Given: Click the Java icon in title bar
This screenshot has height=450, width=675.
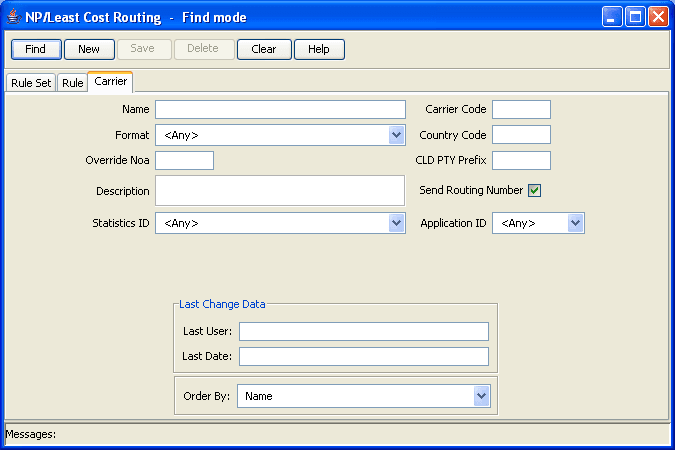Looking at the screenshot, I should point(14,17).
